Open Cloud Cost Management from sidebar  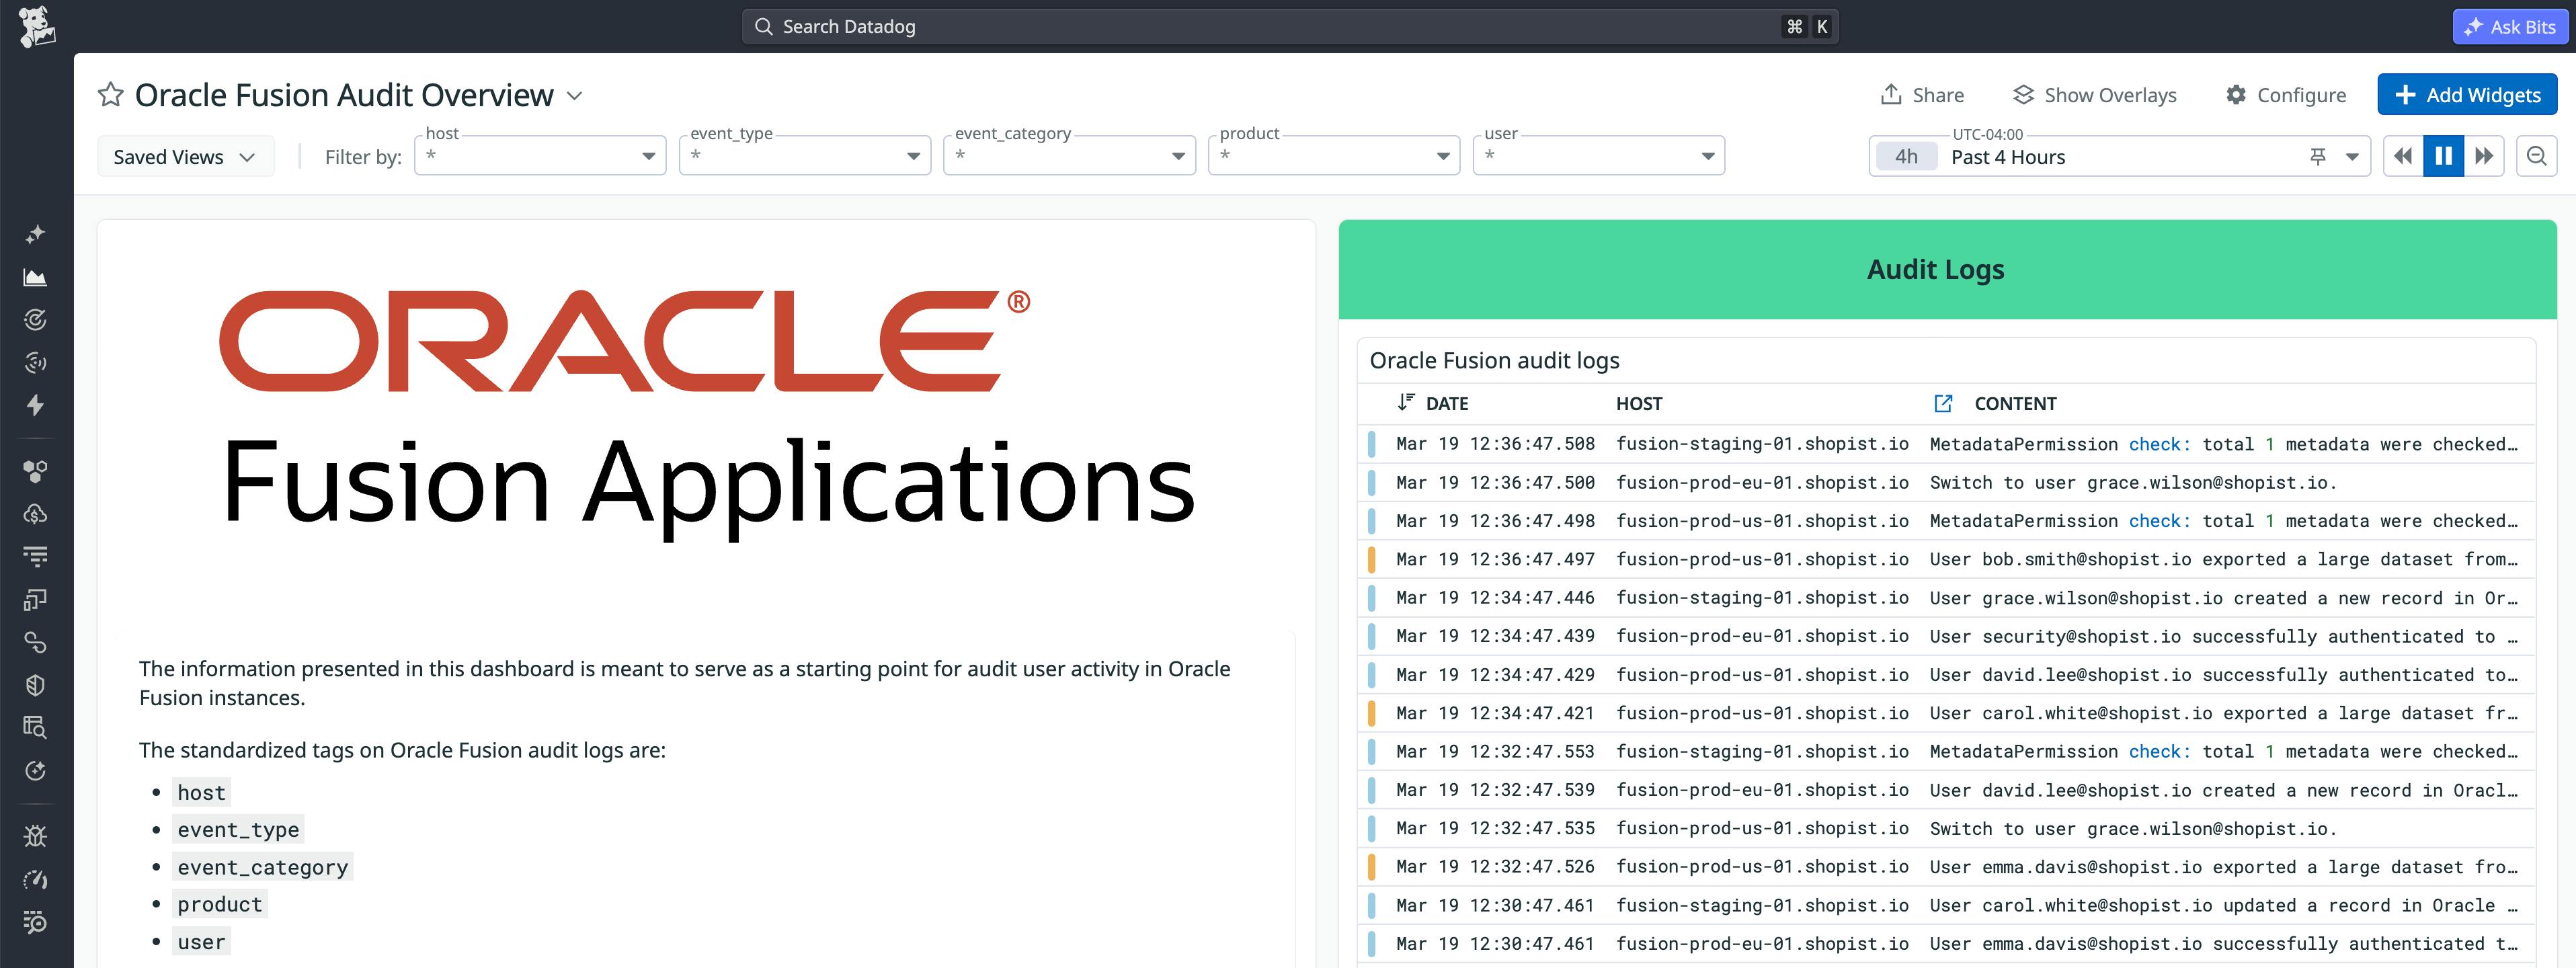point(36,514)
